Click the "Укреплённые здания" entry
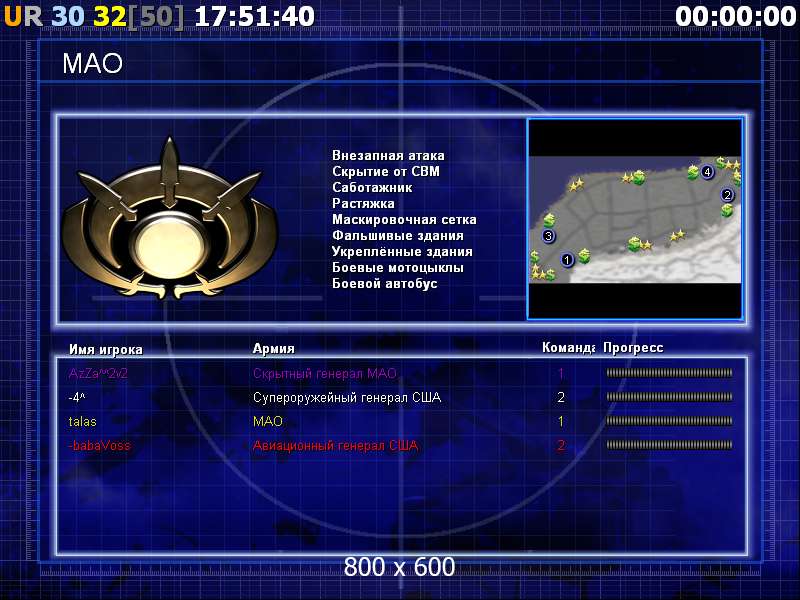The height and width of the screenshot is (600, 800). point(402,252)
